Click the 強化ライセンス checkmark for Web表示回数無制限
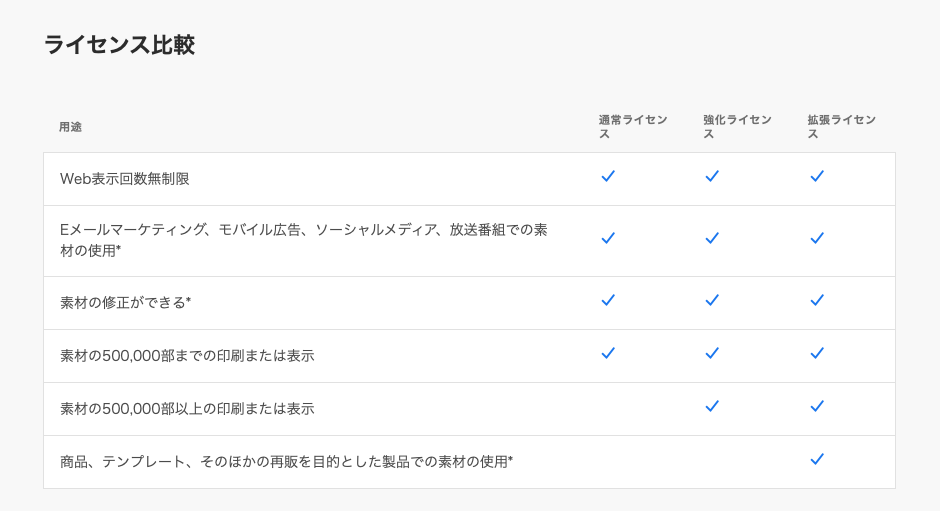 (712, 176)
